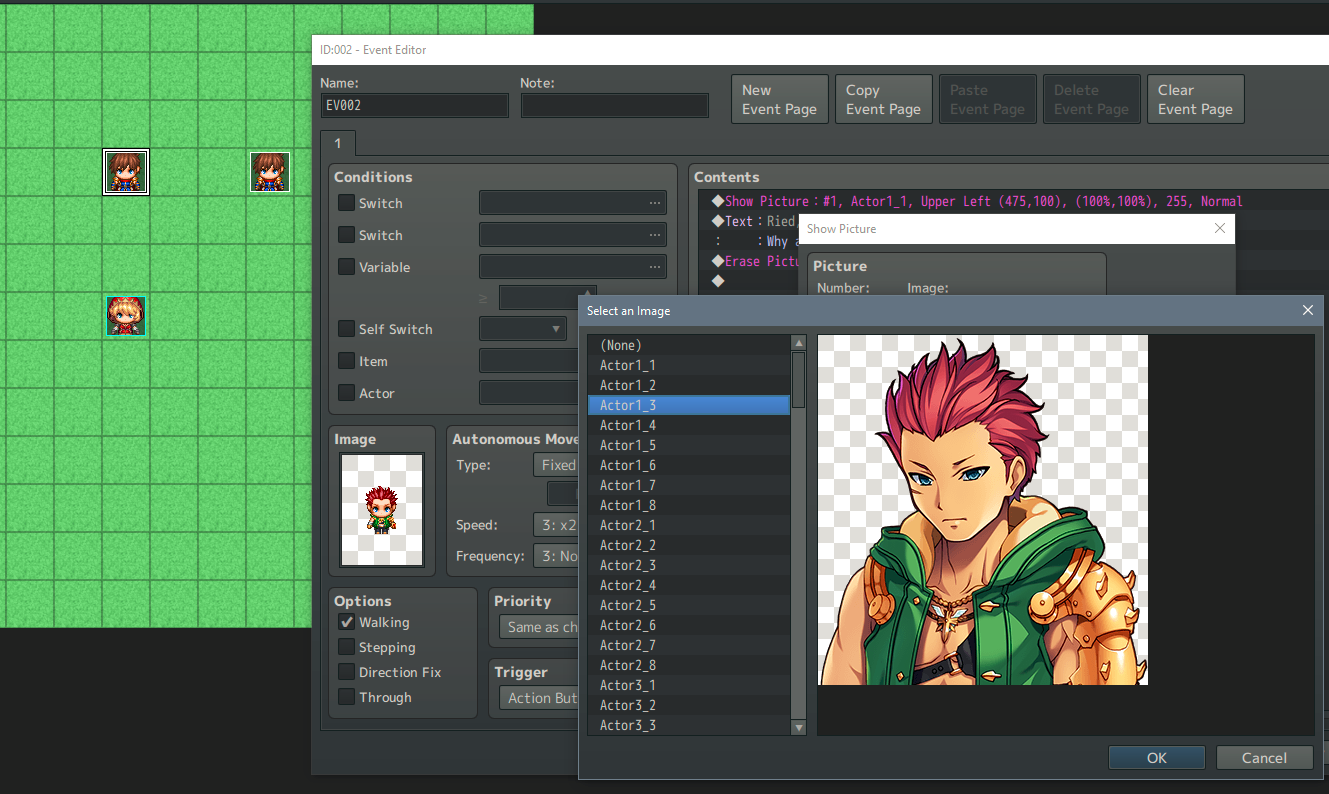Click the New Event Page button
This screenshot has width=1329, height=794.
779,100
